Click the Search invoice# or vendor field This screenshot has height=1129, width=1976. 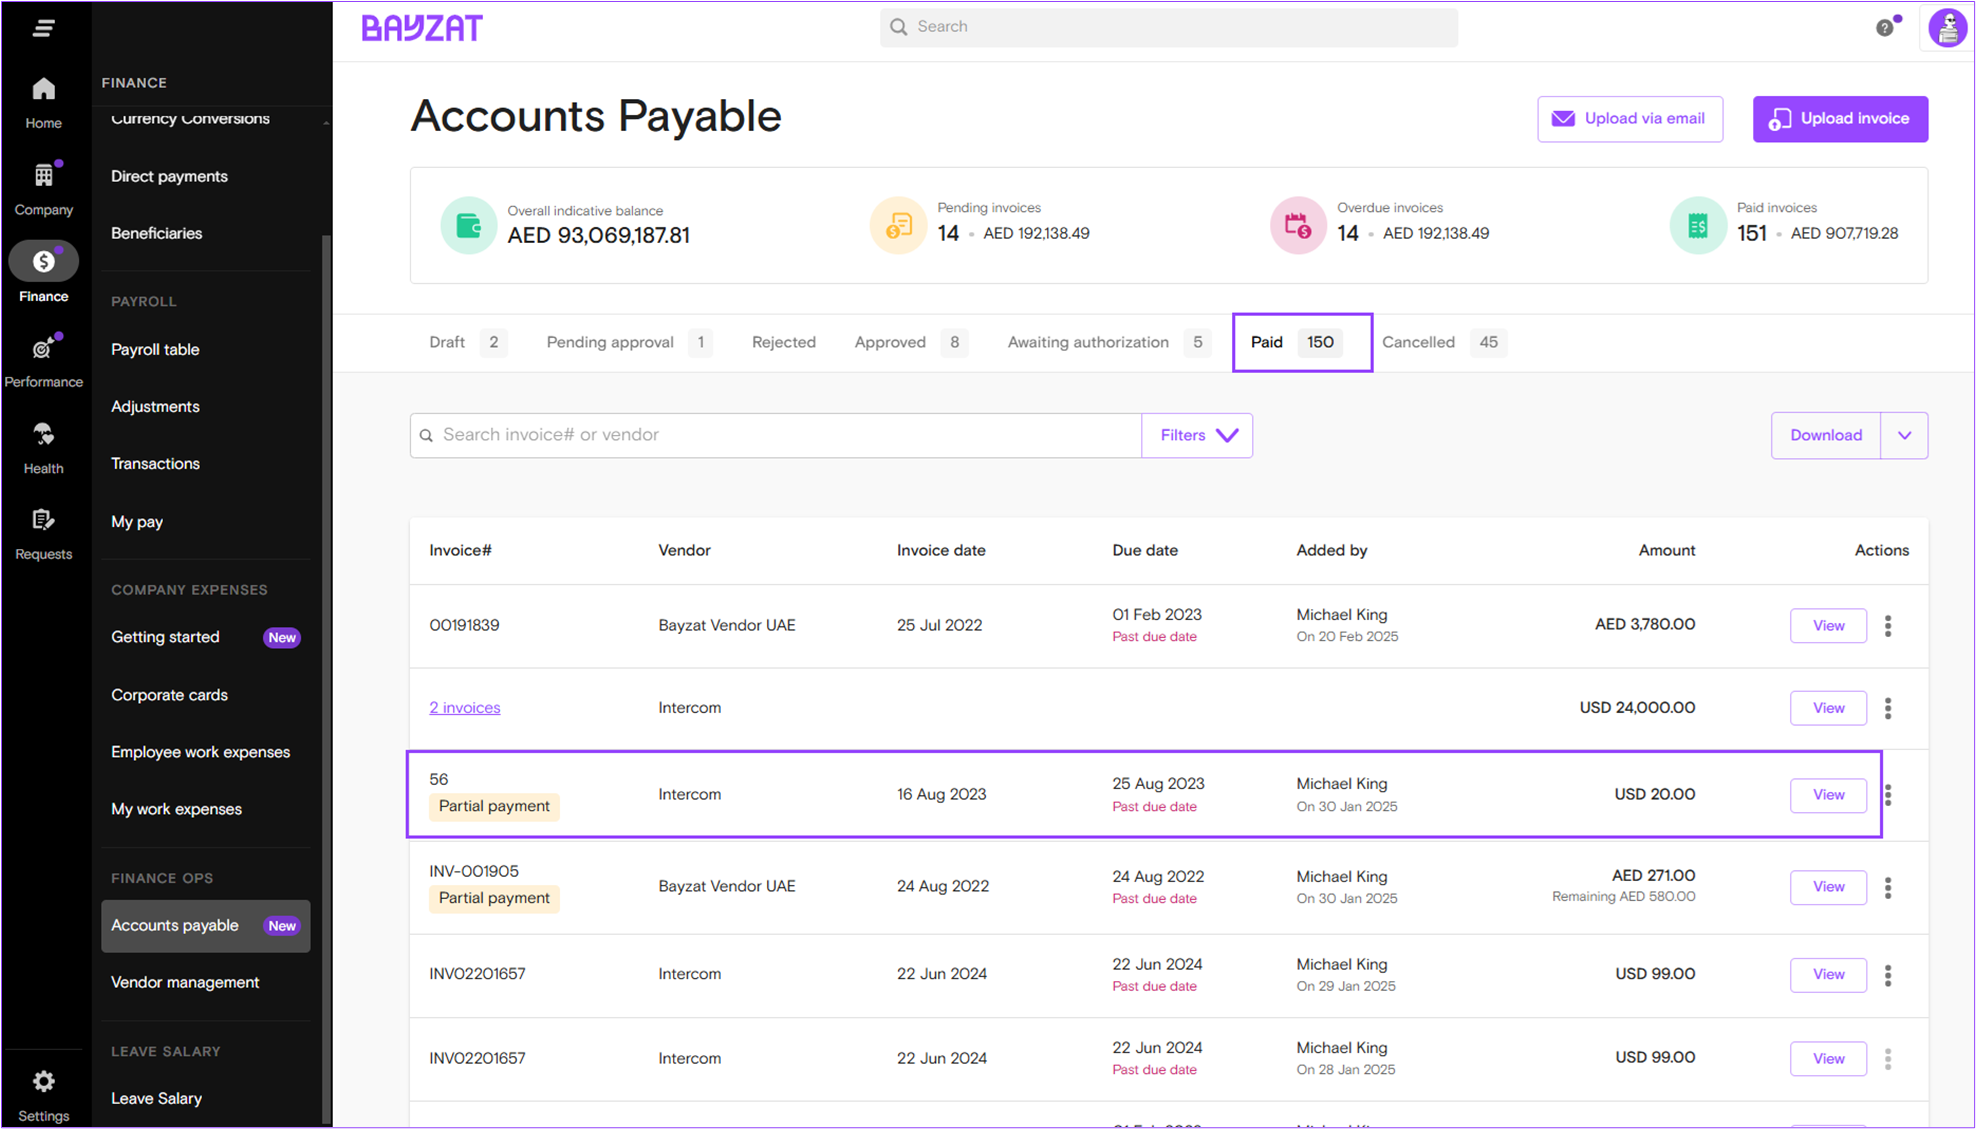[x=776, y=436]
